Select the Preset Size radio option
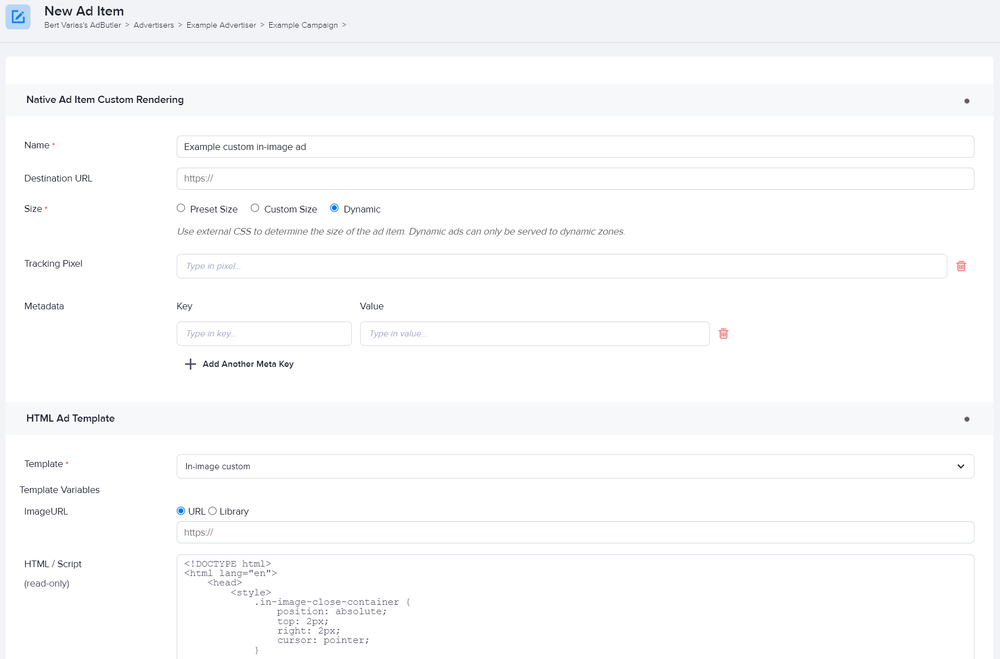This screenshot has height=659, width=1000. pyautogui.click(x=181, y=208)
